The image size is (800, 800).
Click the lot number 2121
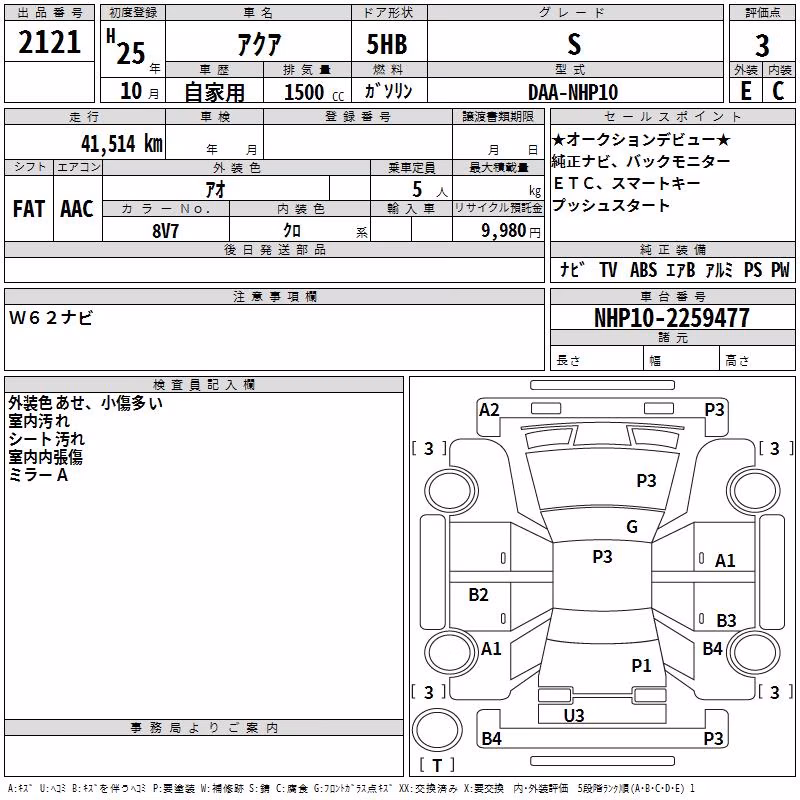click(x=49, y=42)
